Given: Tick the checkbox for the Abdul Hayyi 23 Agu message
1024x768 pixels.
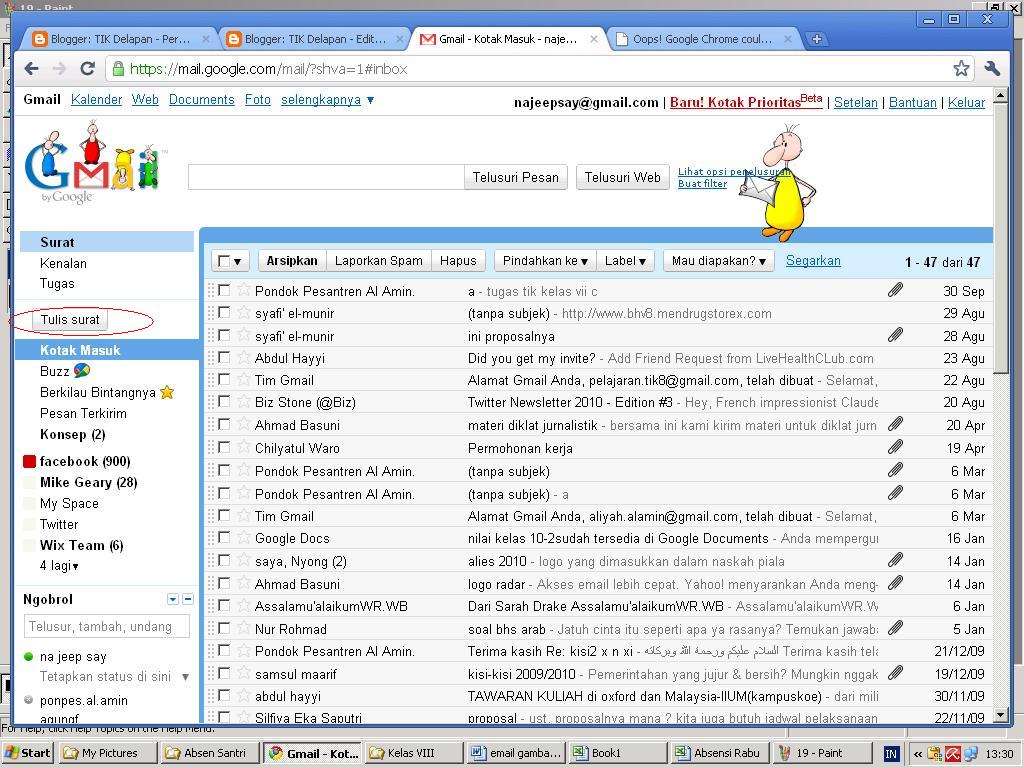Looking at the screenshot, I should [x=224, y=357].
